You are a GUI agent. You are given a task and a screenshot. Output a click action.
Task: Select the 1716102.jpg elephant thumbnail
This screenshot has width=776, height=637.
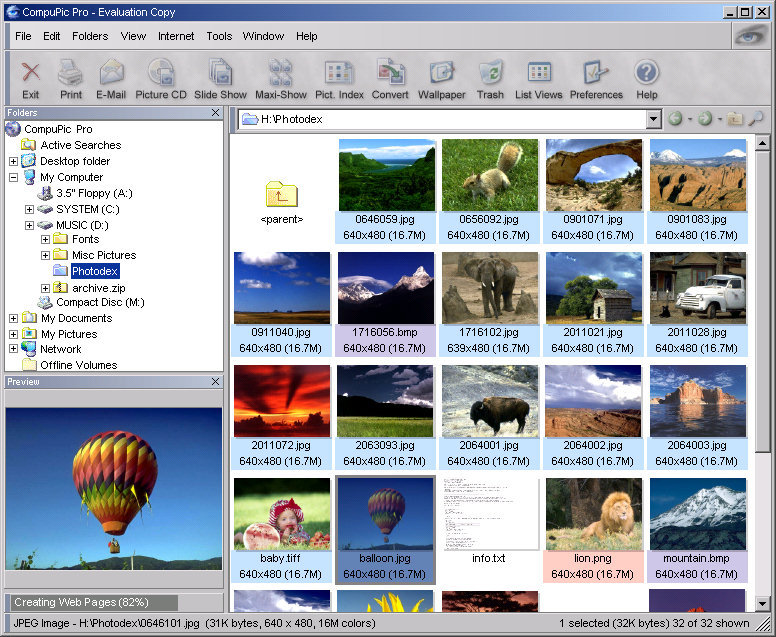point(489,288)
